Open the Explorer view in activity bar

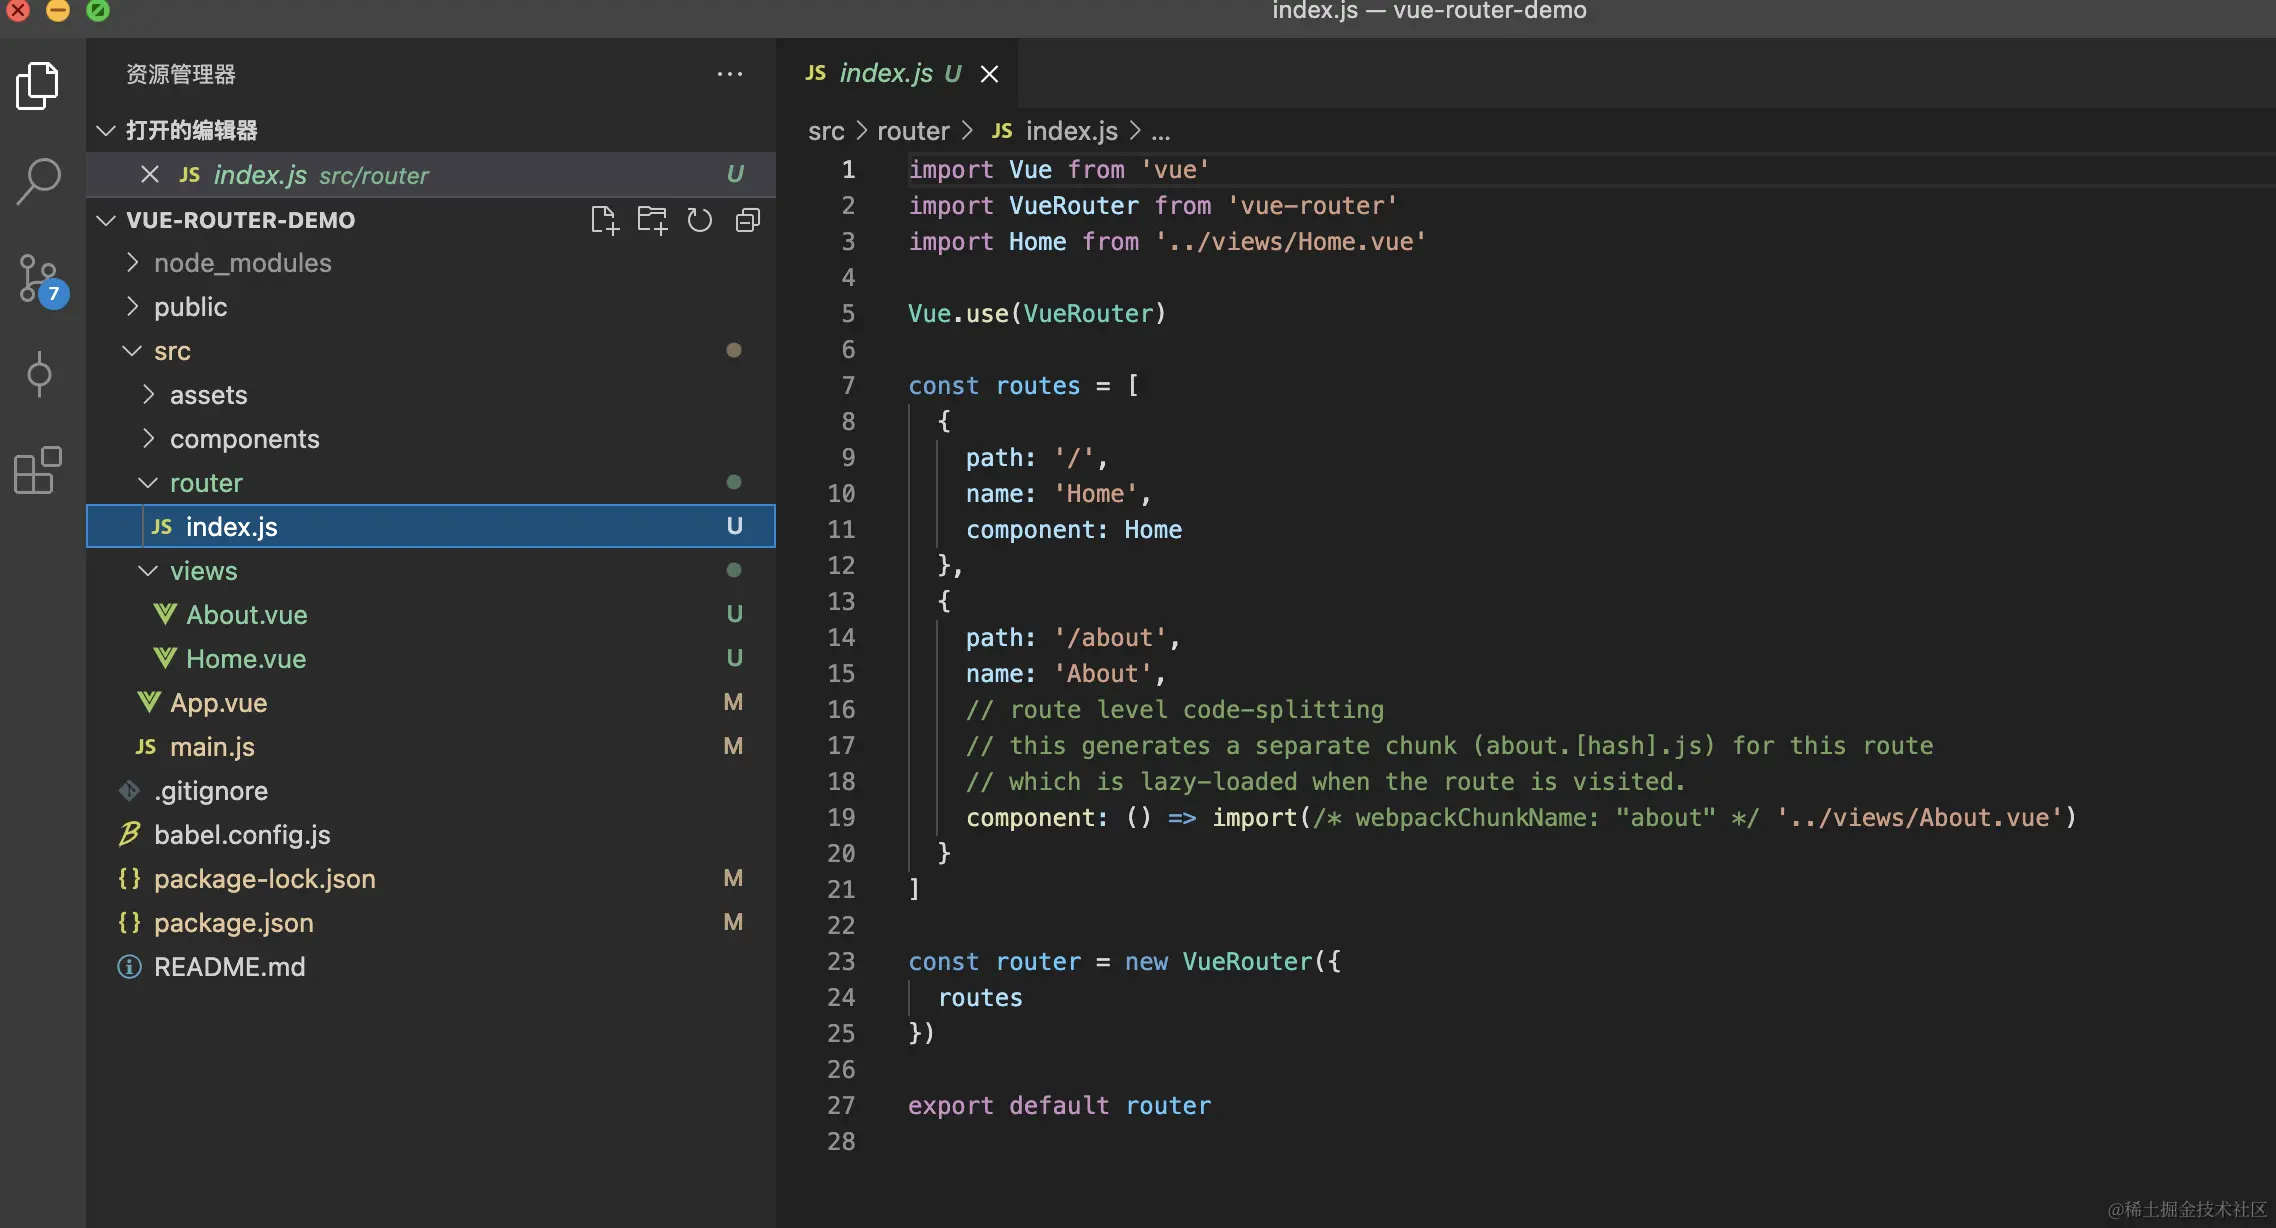click(38, 86)
